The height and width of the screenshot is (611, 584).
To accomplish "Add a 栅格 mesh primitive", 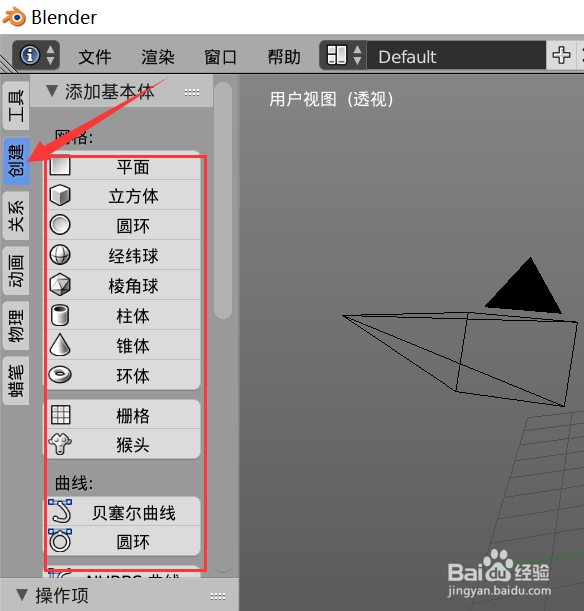I will coord(123,415).
